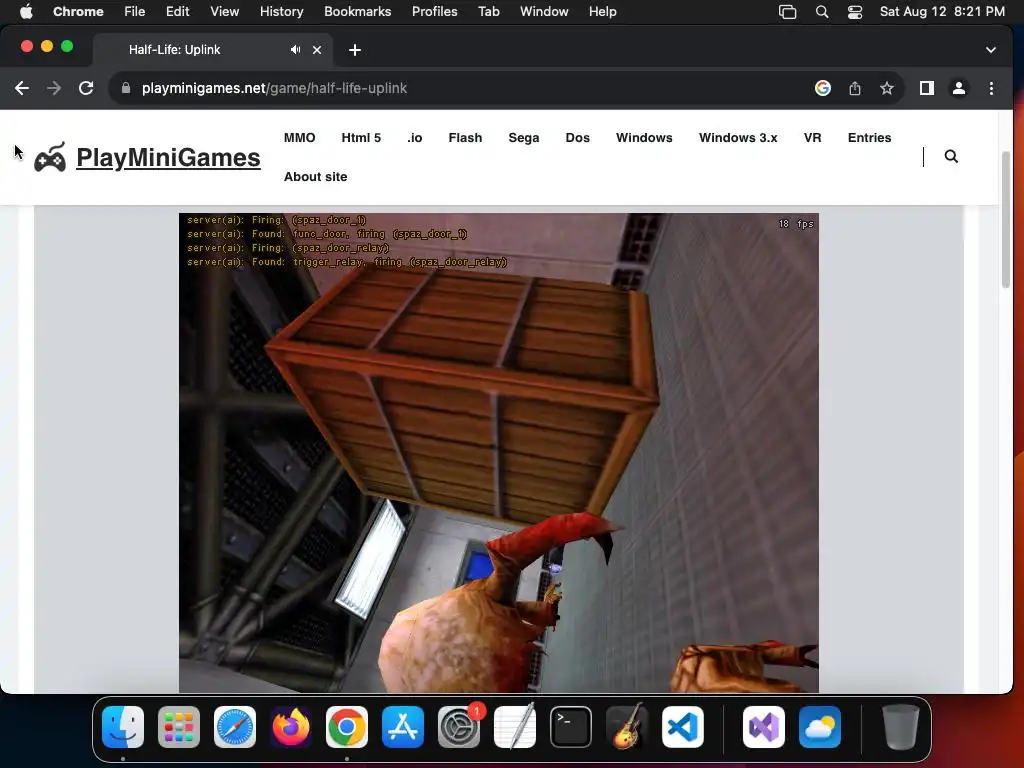Open the Trash from the Dock
The height and width of the screenshot is (768, 1024).
click(x=901, y=727)
